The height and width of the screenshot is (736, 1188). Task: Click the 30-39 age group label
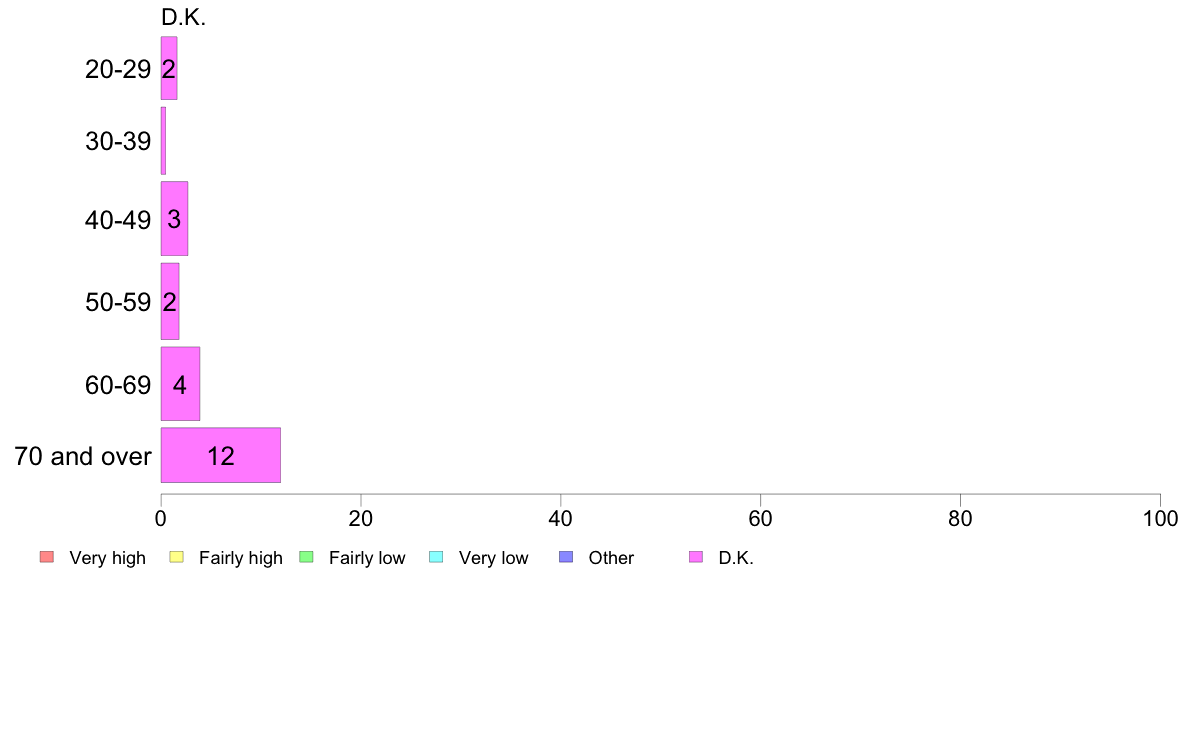(118, 141)
